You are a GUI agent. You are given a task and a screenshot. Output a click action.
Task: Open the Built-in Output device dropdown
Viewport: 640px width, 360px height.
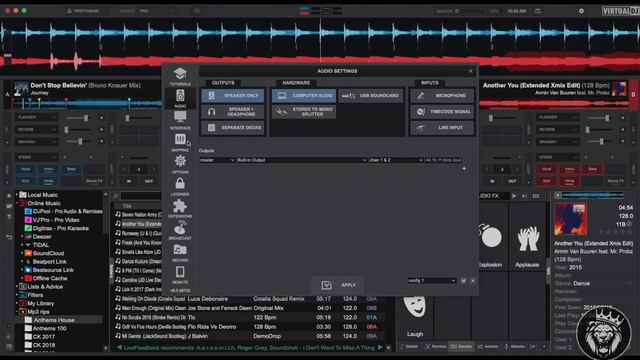[302, 160]
